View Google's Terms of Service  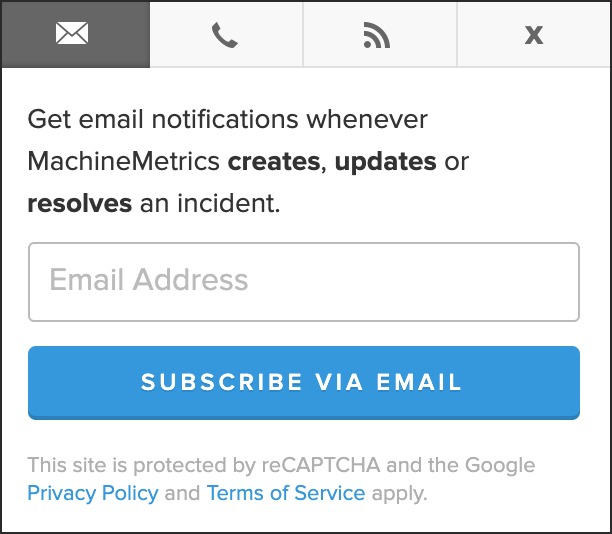pyautogui.click(x=286, y=493)
